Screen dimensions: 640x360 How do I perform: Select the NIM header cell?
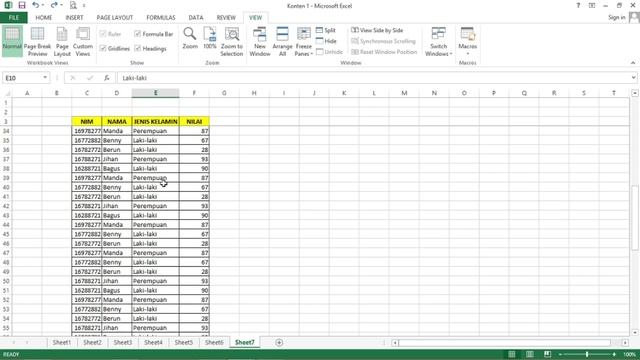[x=87, y=122]
